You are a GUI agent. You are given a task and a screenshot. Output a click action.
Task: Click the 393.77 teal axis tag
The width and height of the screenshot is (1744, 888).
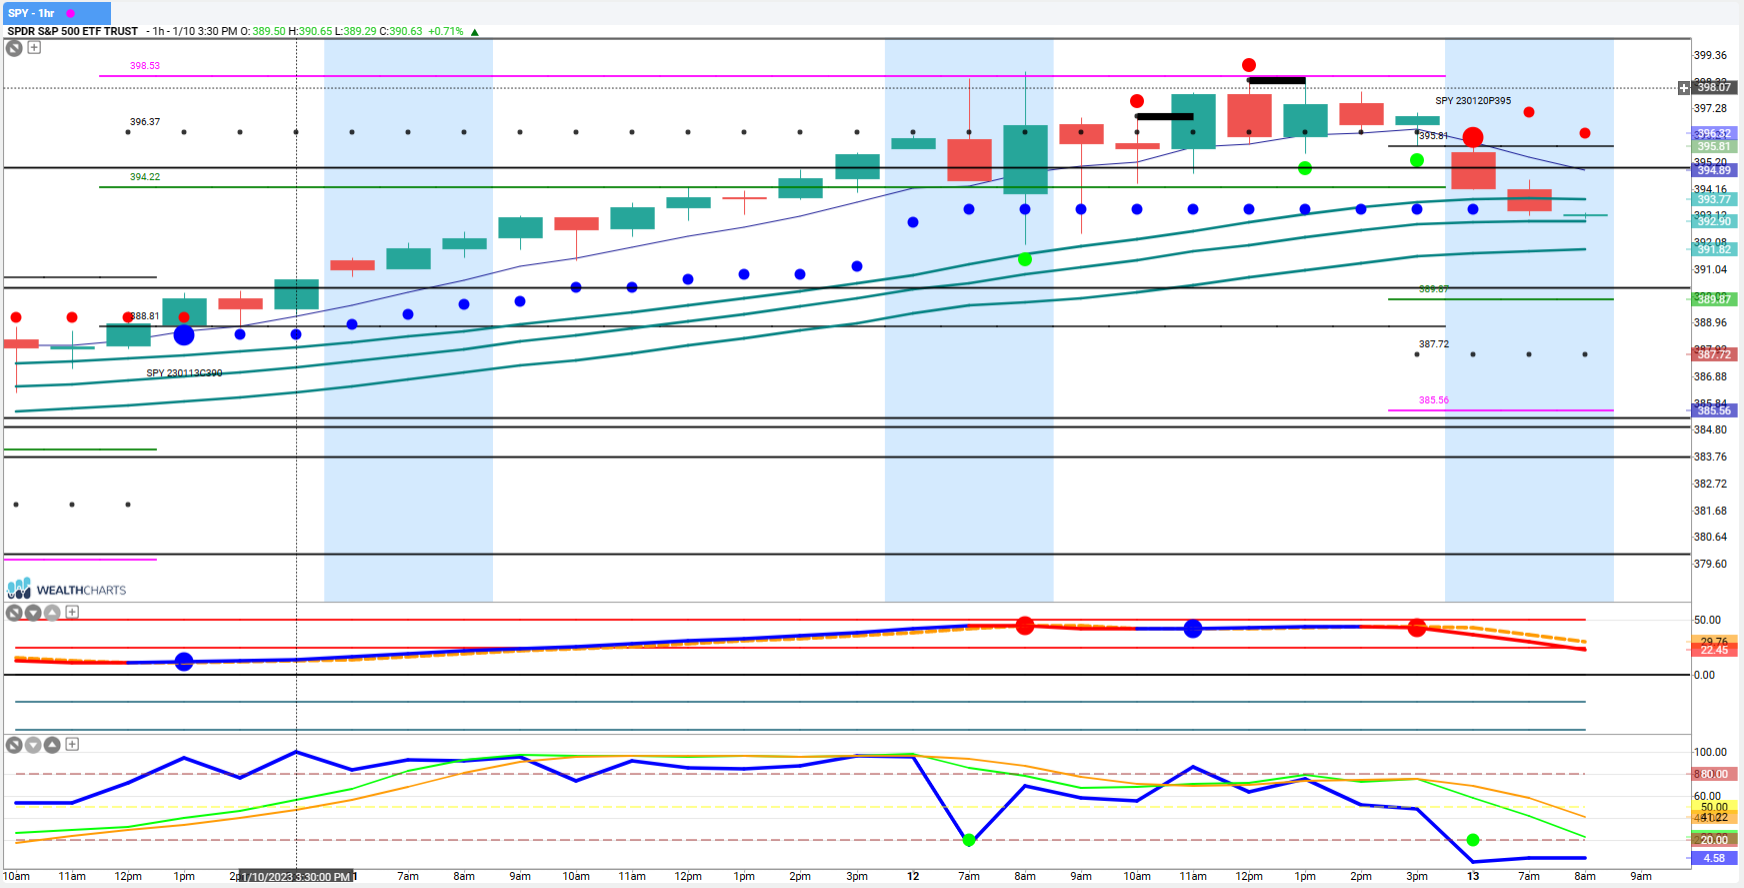click(1714, 199)
